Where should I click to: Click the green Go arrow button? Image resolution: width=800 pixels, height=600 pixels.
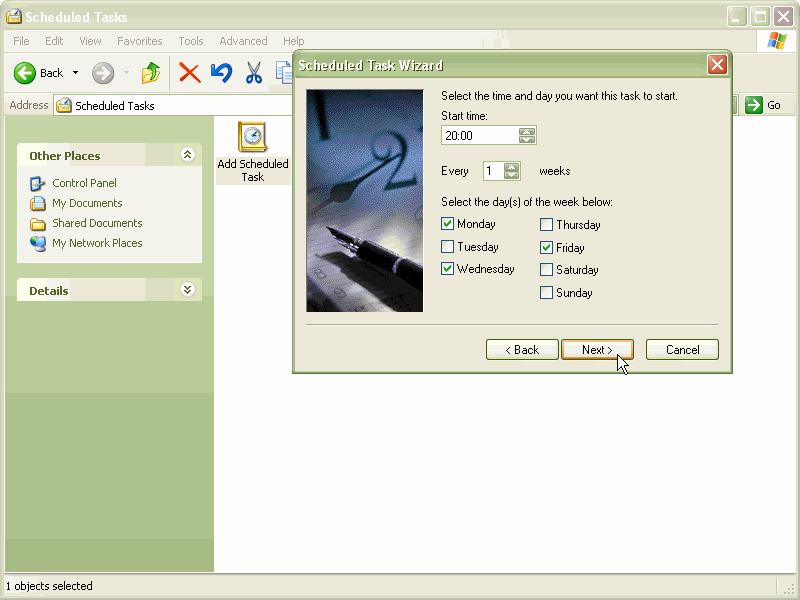[x=753, y=105]
